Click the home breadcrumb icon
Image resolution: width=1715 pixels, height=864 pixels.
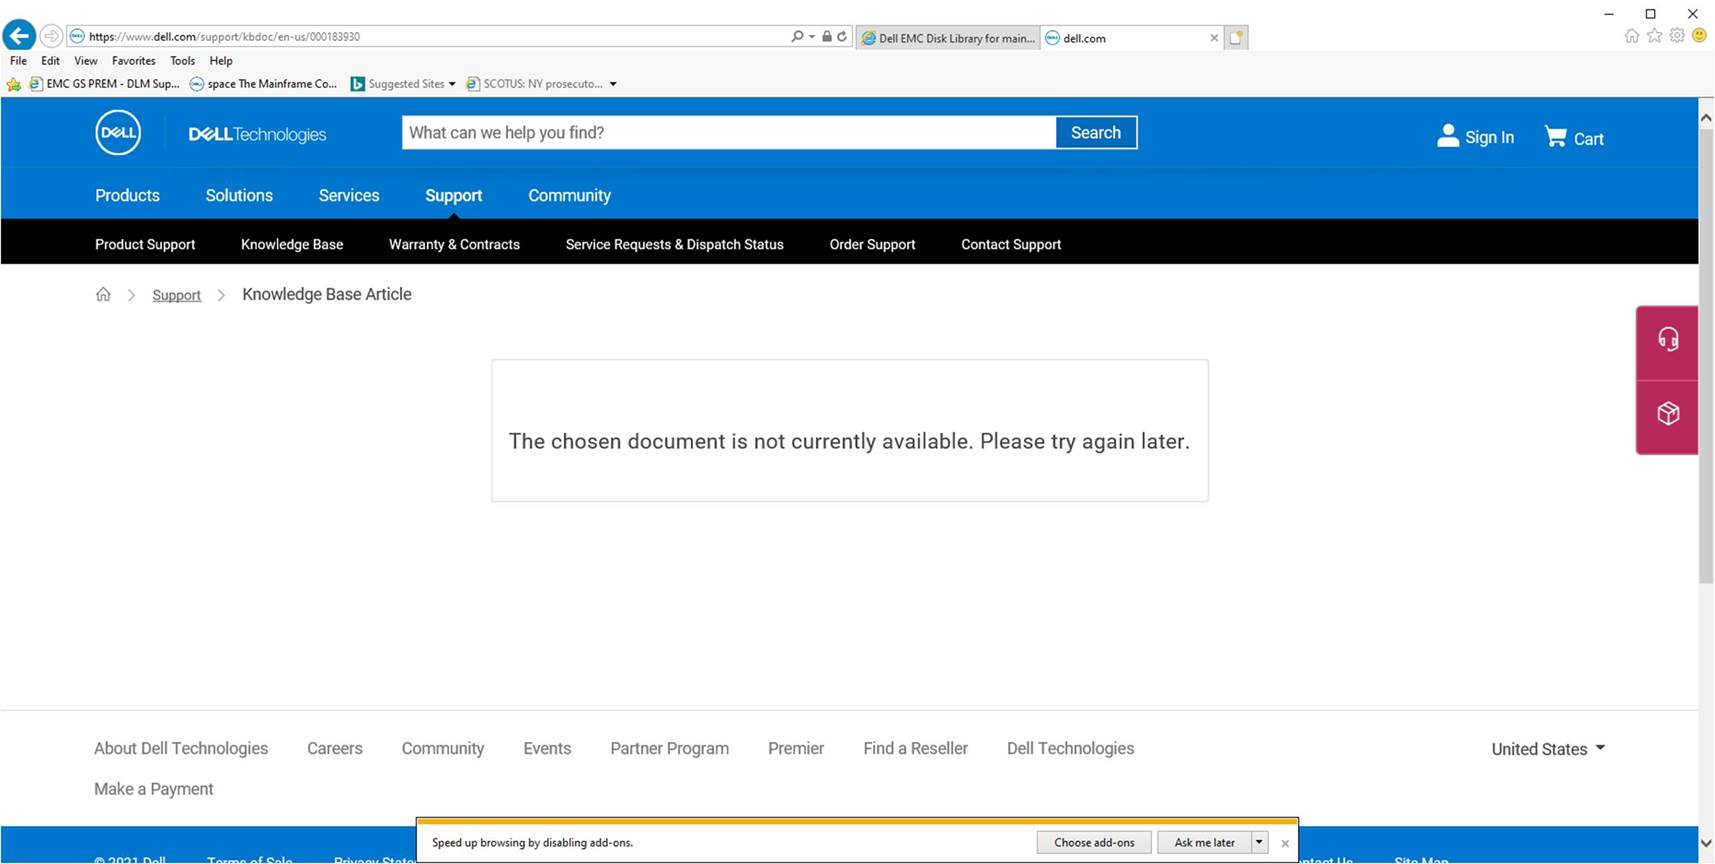point(103,294)
